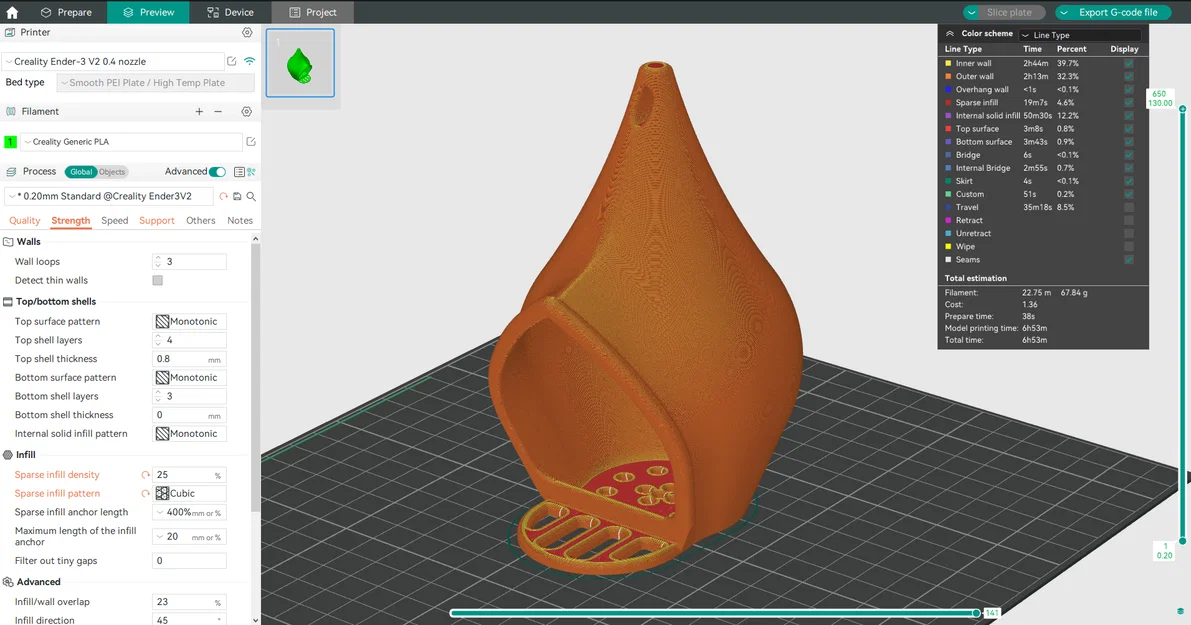Open the Top surface pattern dropdown

point(189,322)
